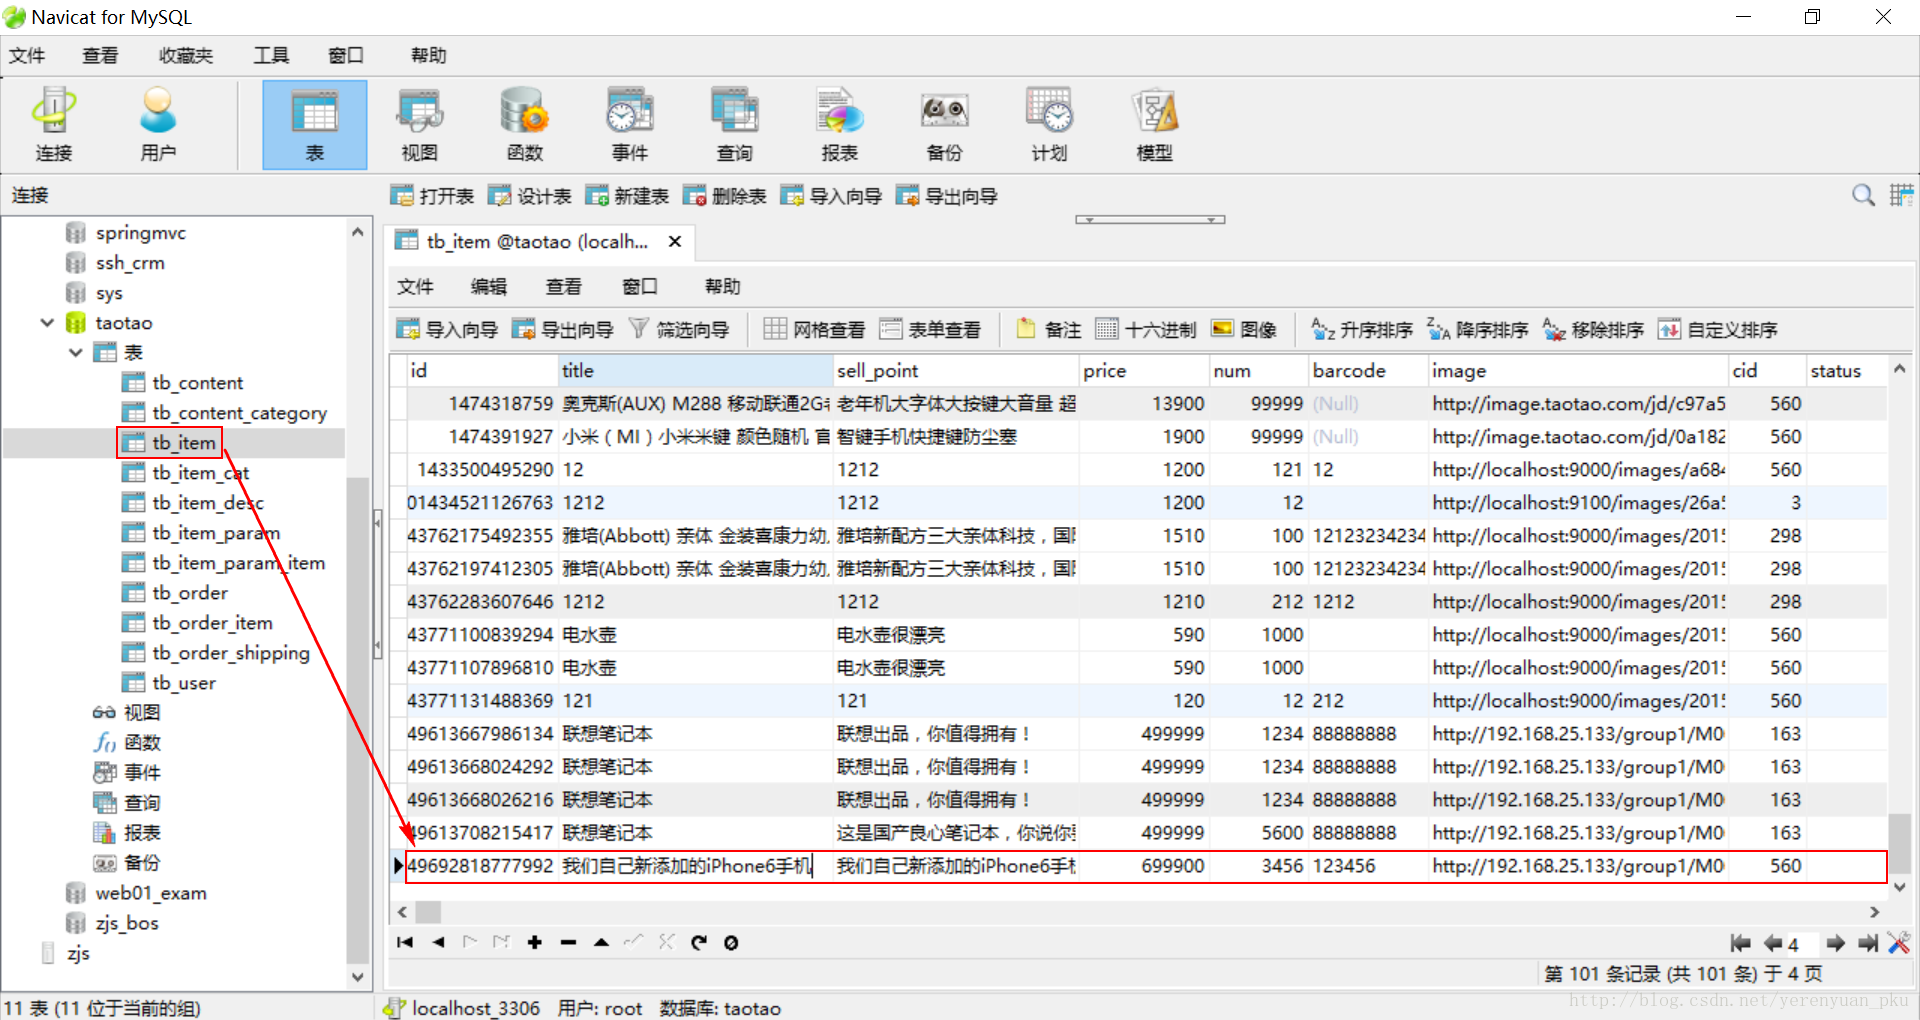Go to next page arrow
1920x1020 pixels.
tap(1835, 943)
